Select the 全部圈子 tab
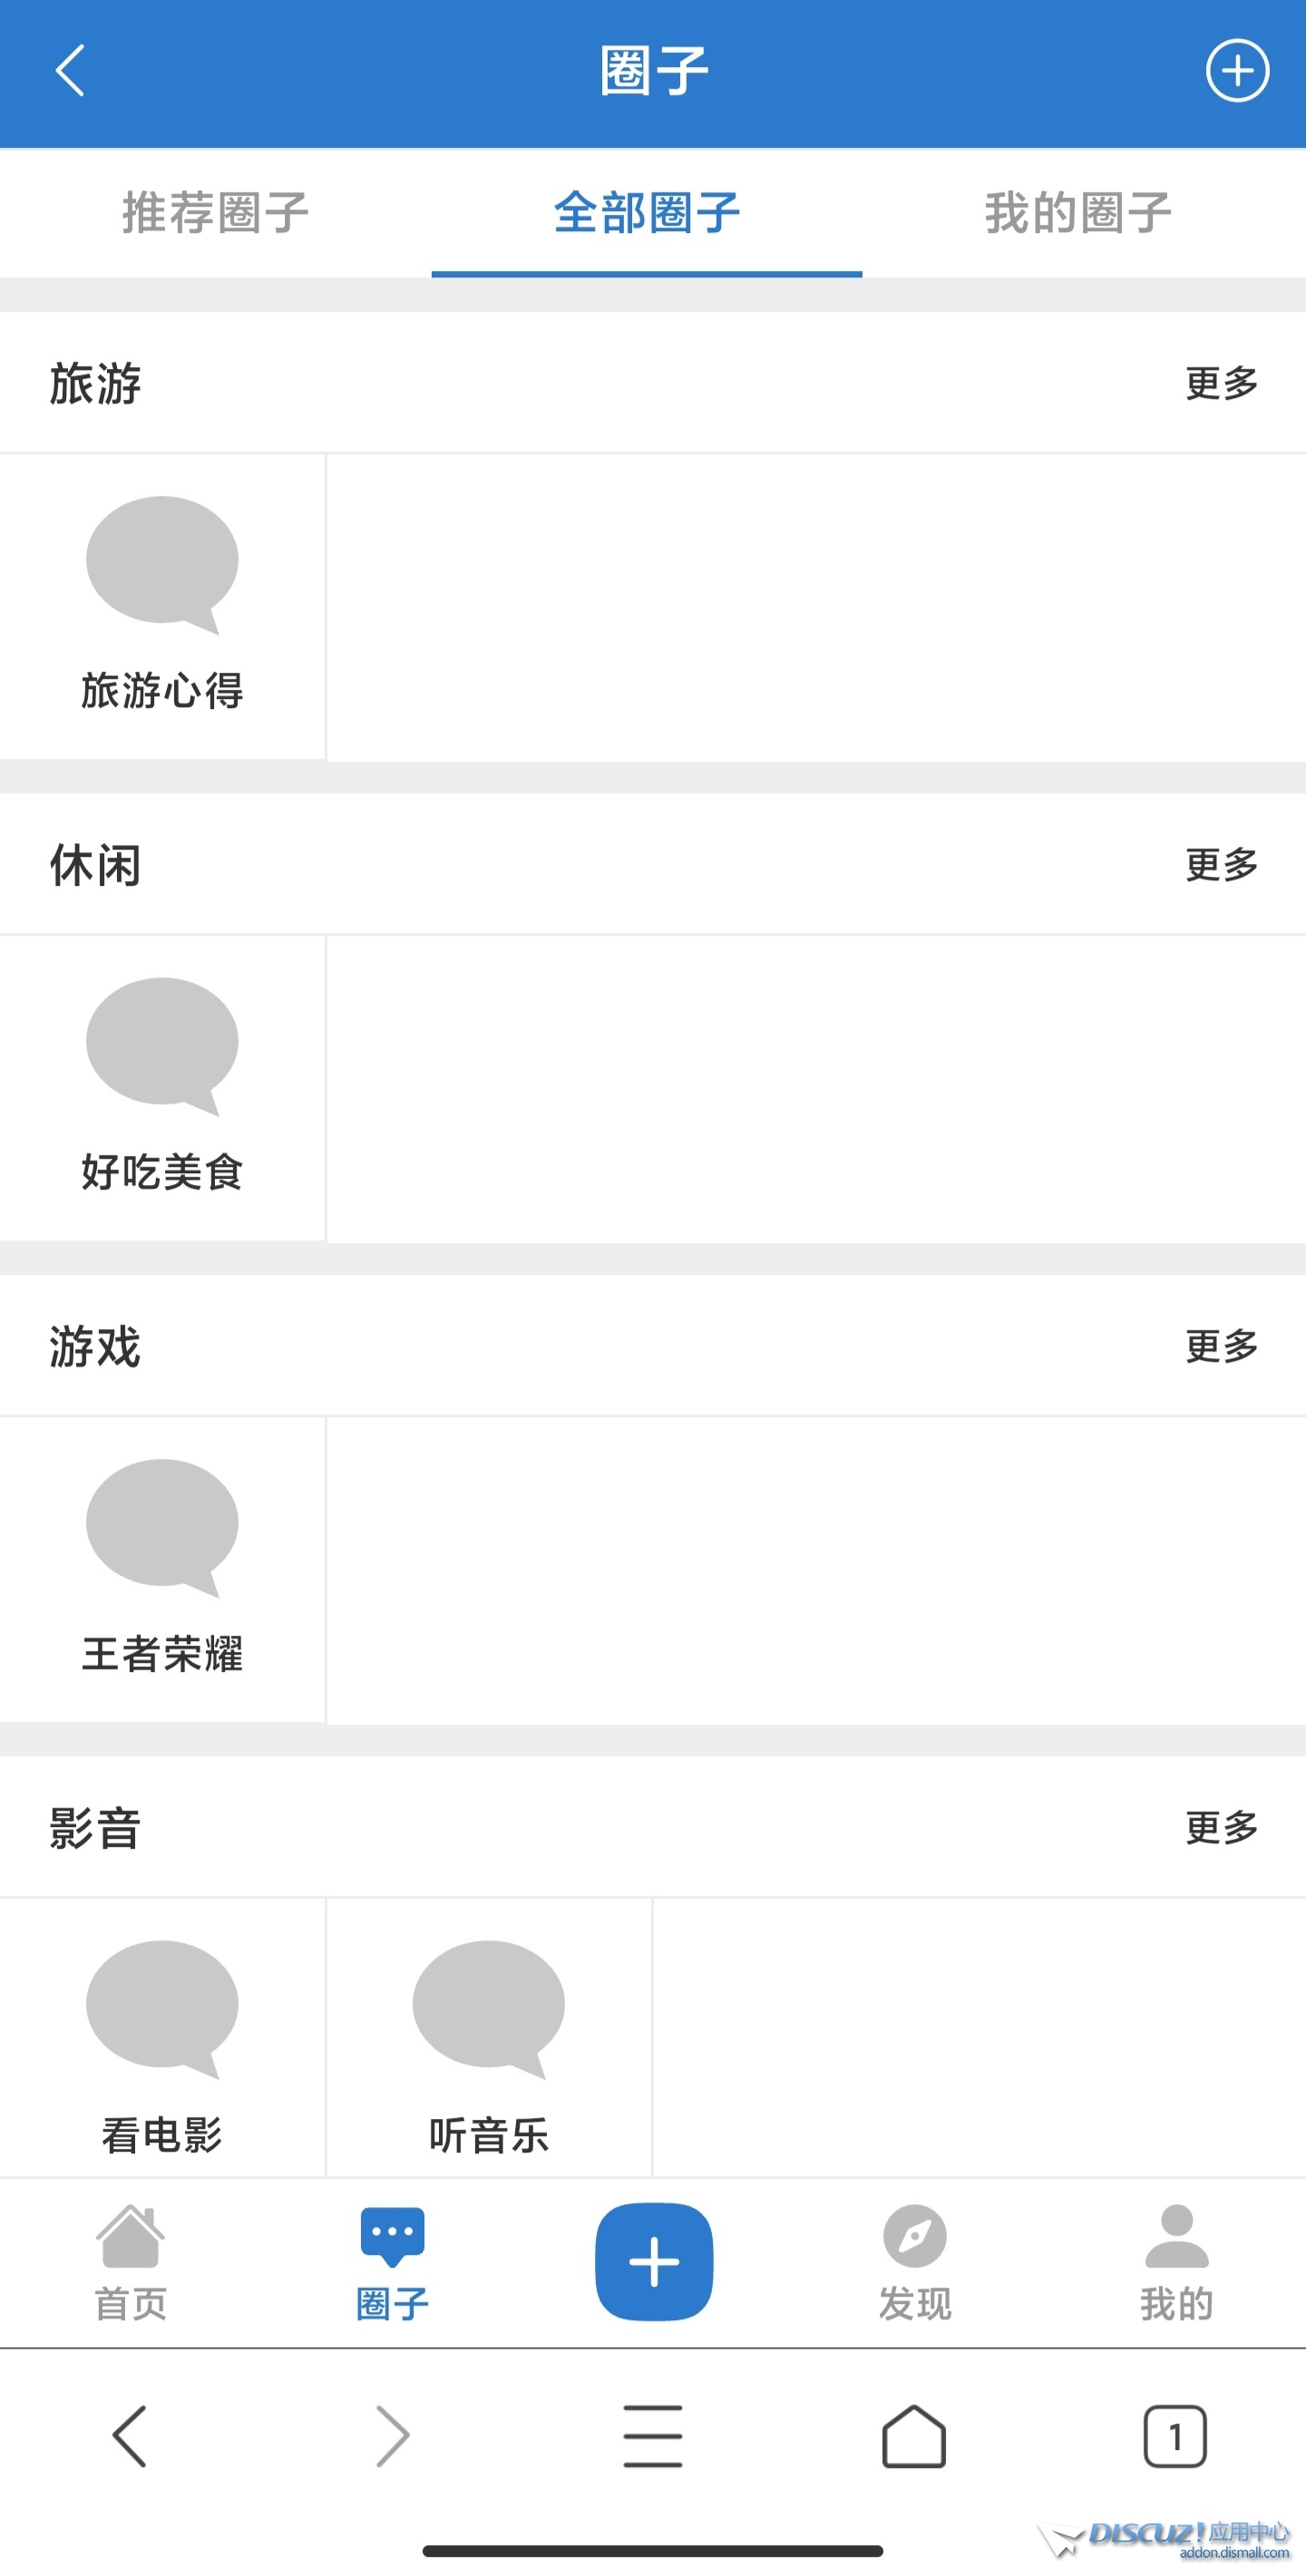The width and height of the screenshot is (1306, 2576). 647,213
